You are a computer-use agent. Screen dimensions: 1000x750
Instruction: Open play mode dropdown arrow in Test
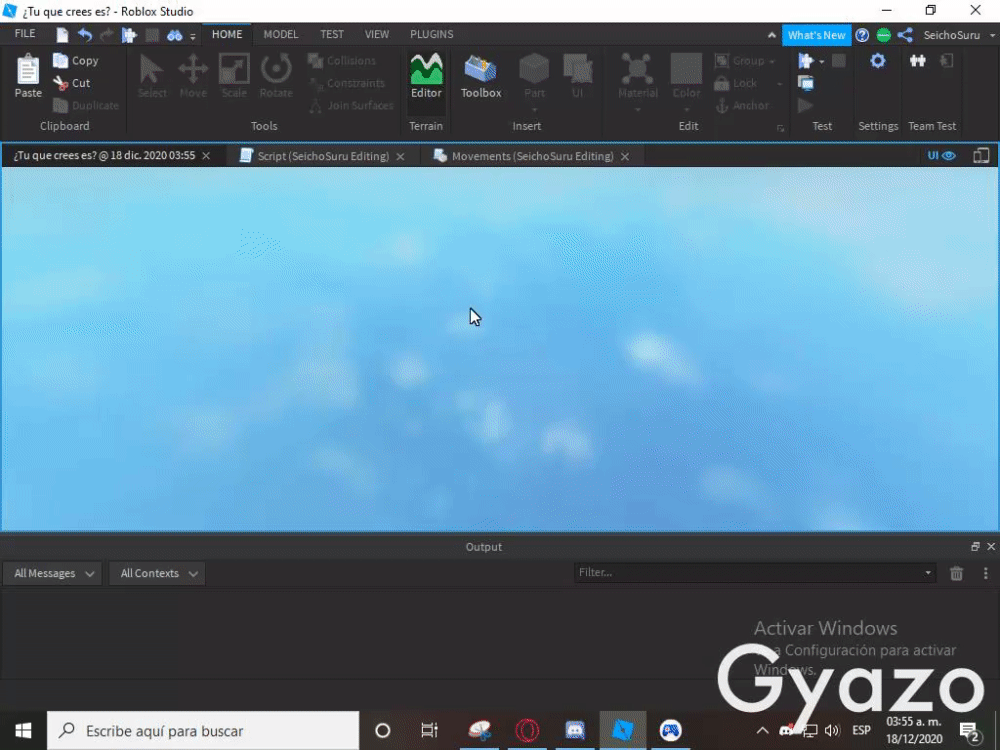click(x=821, y=61)
